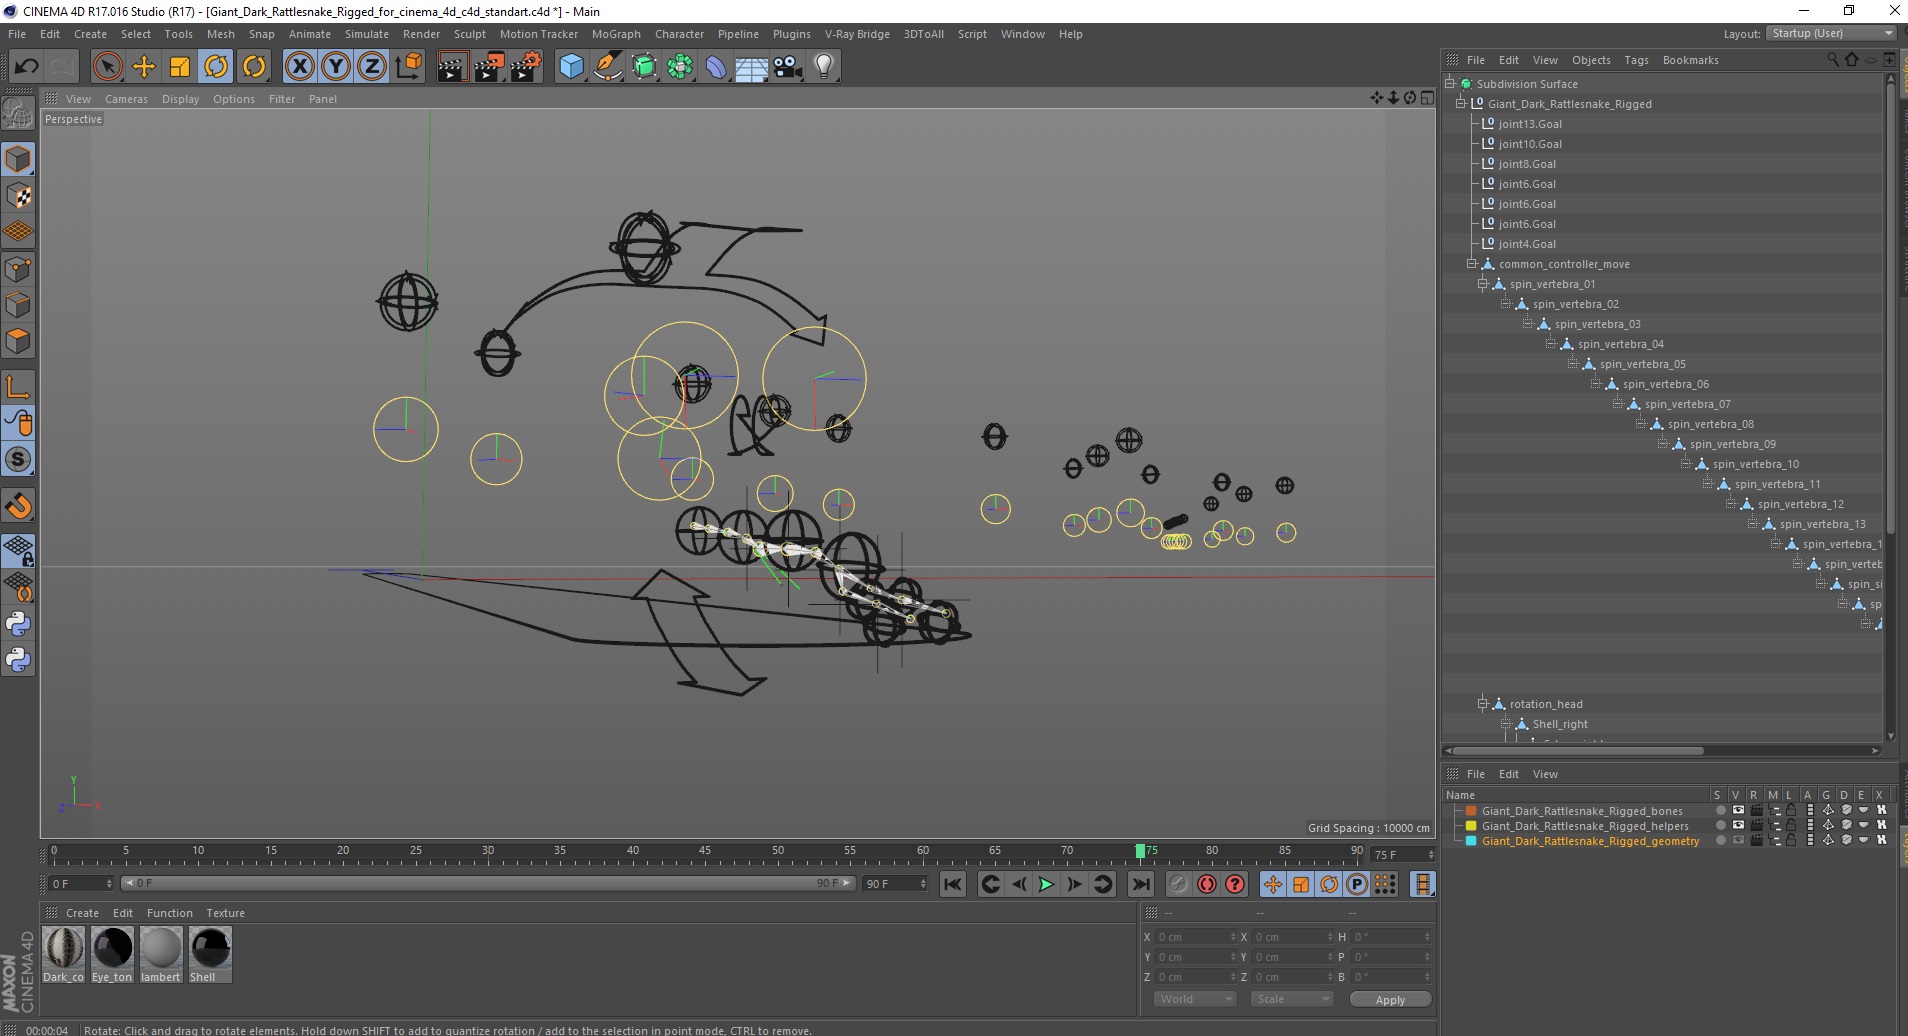Select the Shell material thumbnail

[210, 954]
